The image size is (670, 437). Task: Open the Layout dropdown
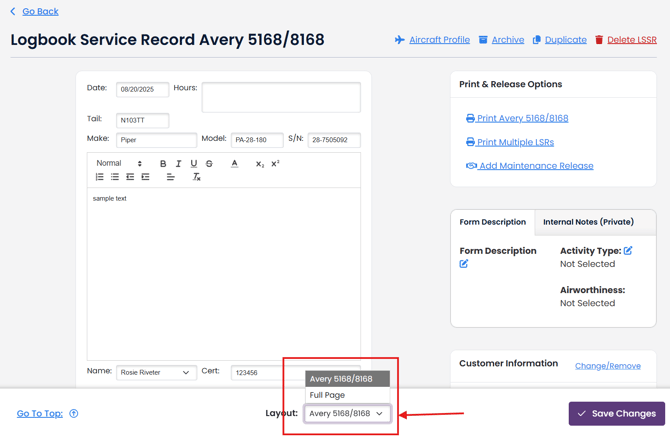point(347,414)
